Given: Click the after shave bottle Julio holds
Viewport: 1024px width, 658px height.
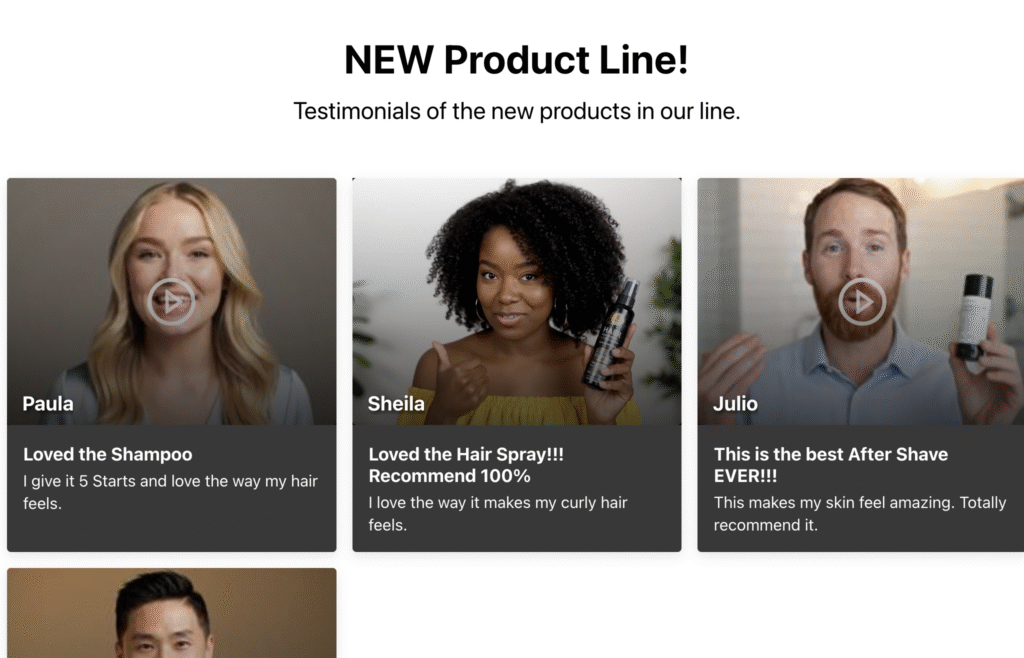Looking at the screenshot, I should pyautogui.click(x=974, y=317).
